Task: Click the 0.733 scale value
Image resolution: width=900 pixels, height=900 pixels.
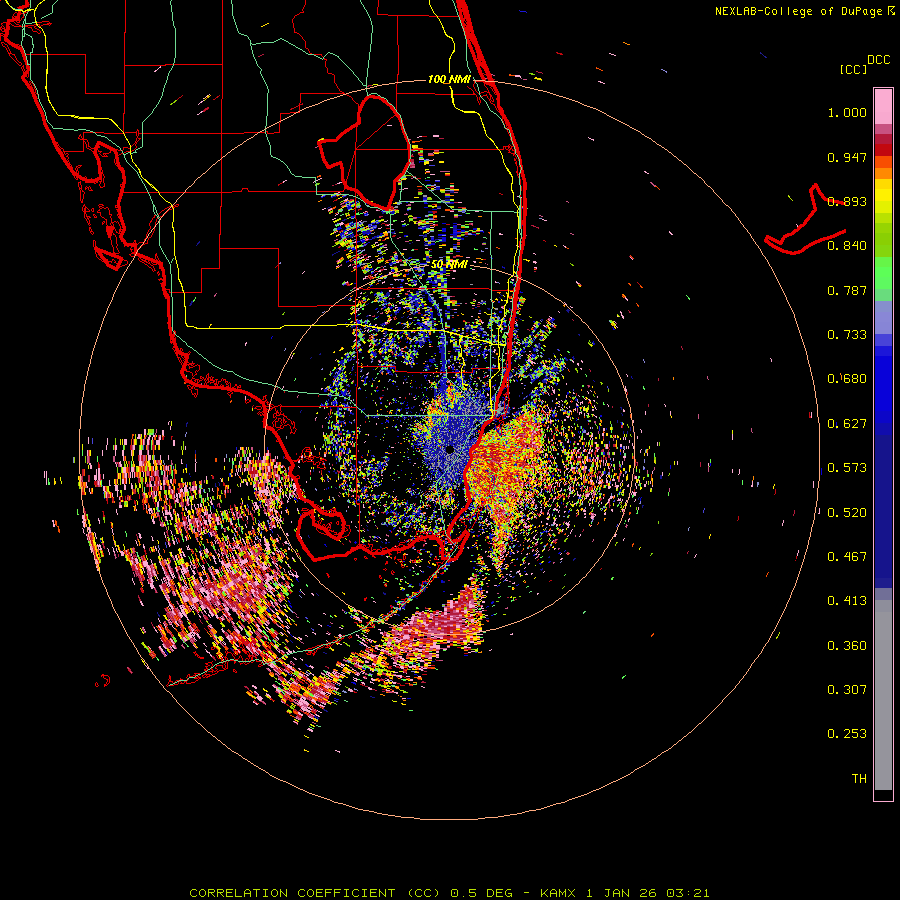Action: [847, 335]
